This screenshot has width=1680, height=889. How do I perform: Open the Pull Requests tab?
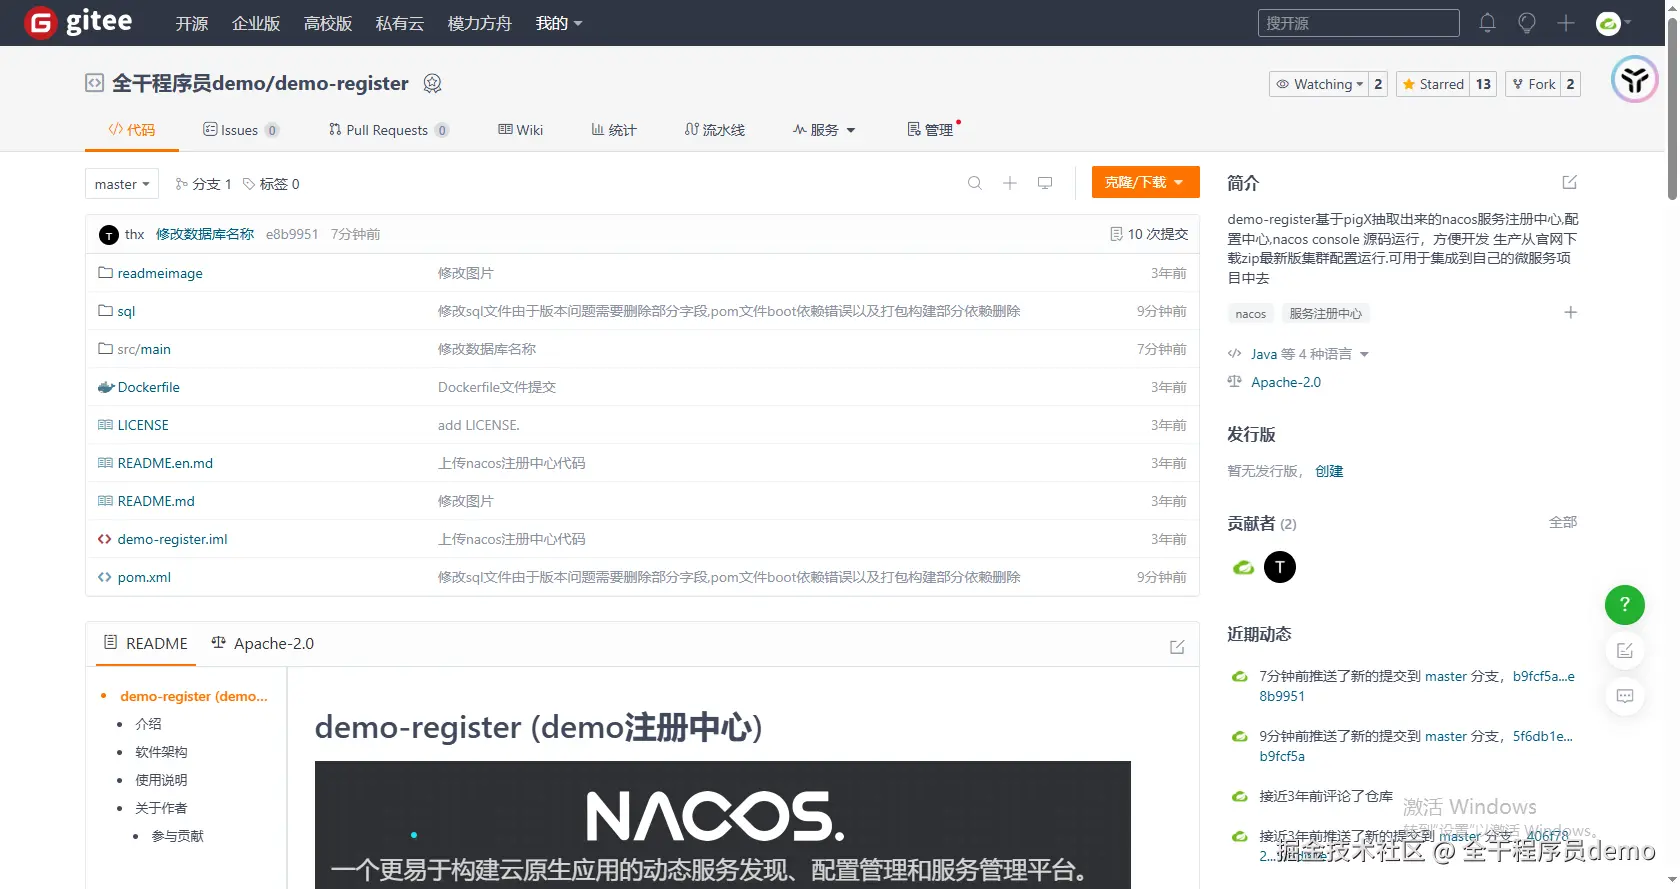(x=388, y=130)
